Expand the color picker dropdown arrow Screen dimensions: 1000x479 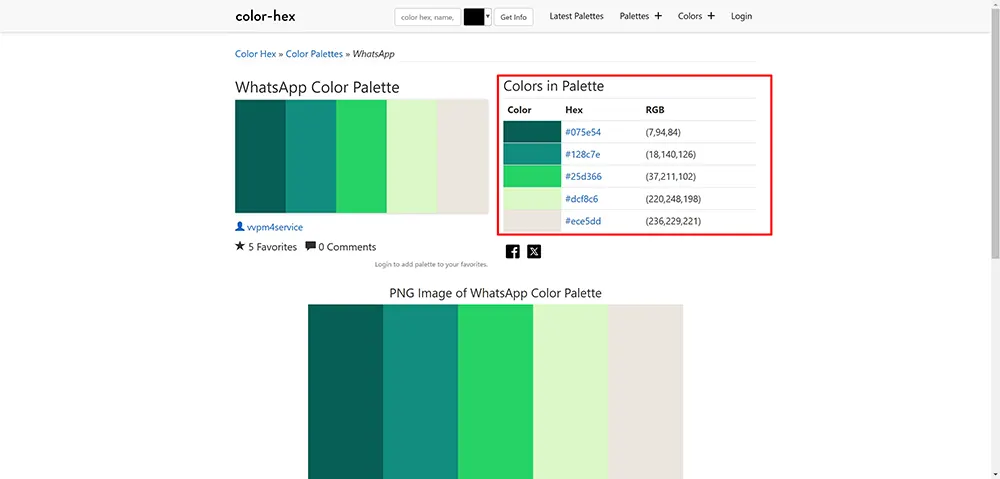[488, 17]
